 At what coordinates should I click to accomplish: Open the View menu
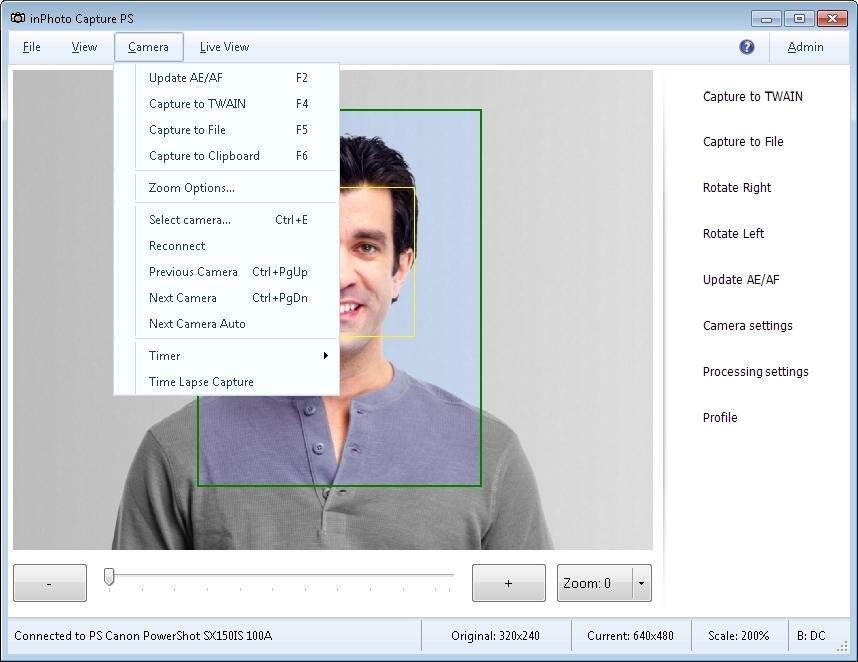(x=85, y=47)
